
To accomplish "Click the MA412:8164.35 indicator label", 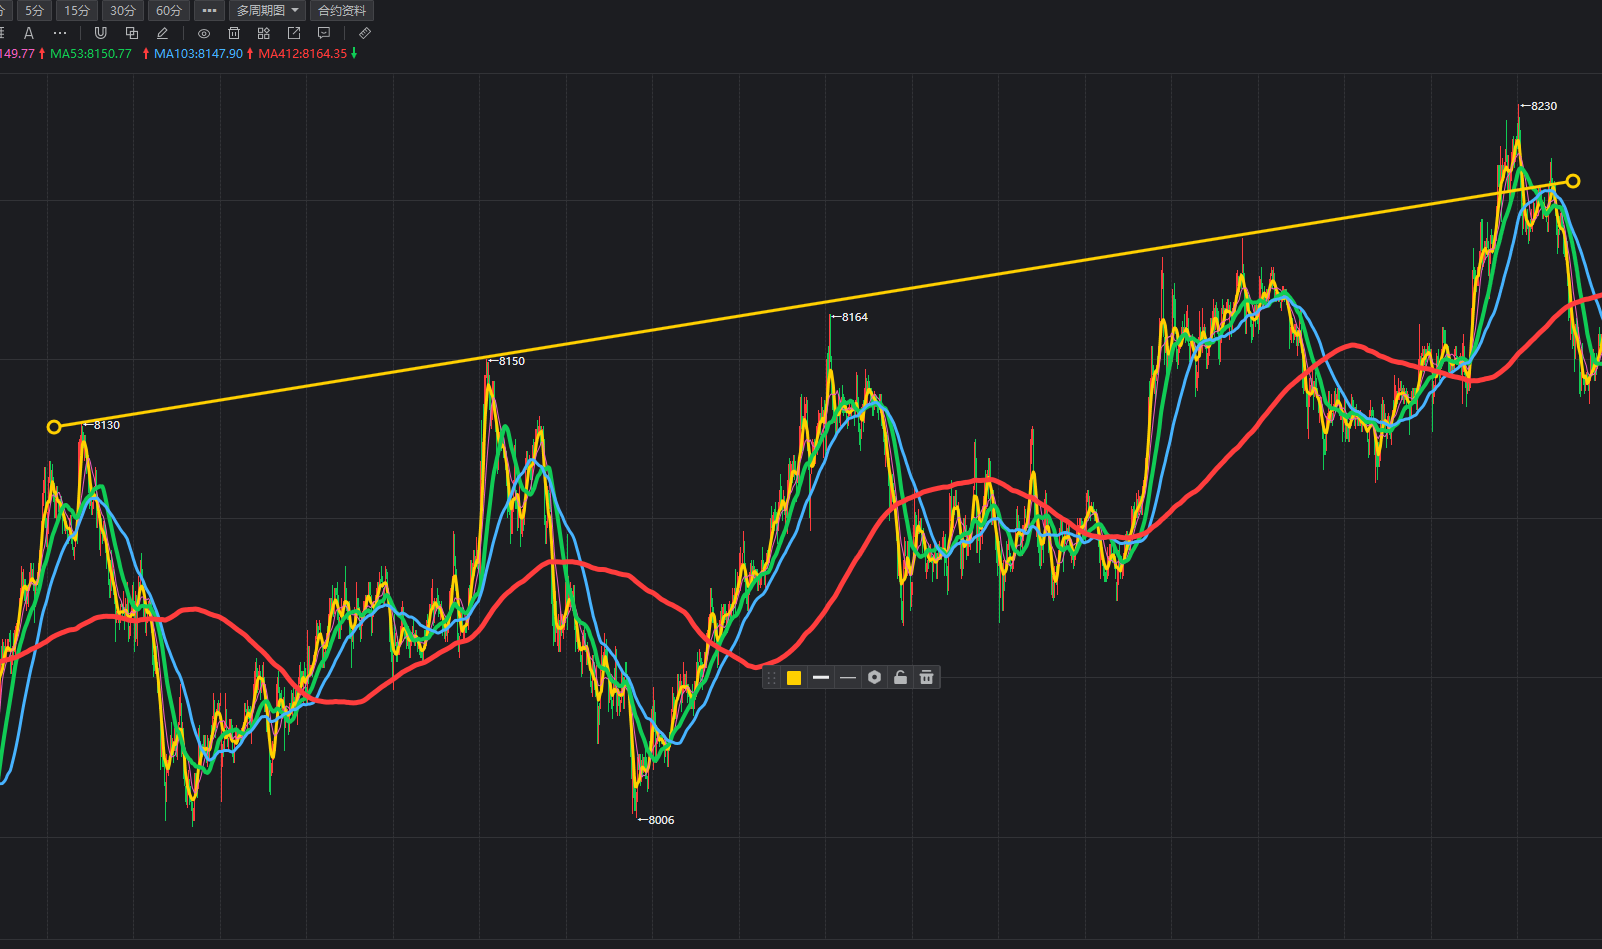I will point(303,54).
